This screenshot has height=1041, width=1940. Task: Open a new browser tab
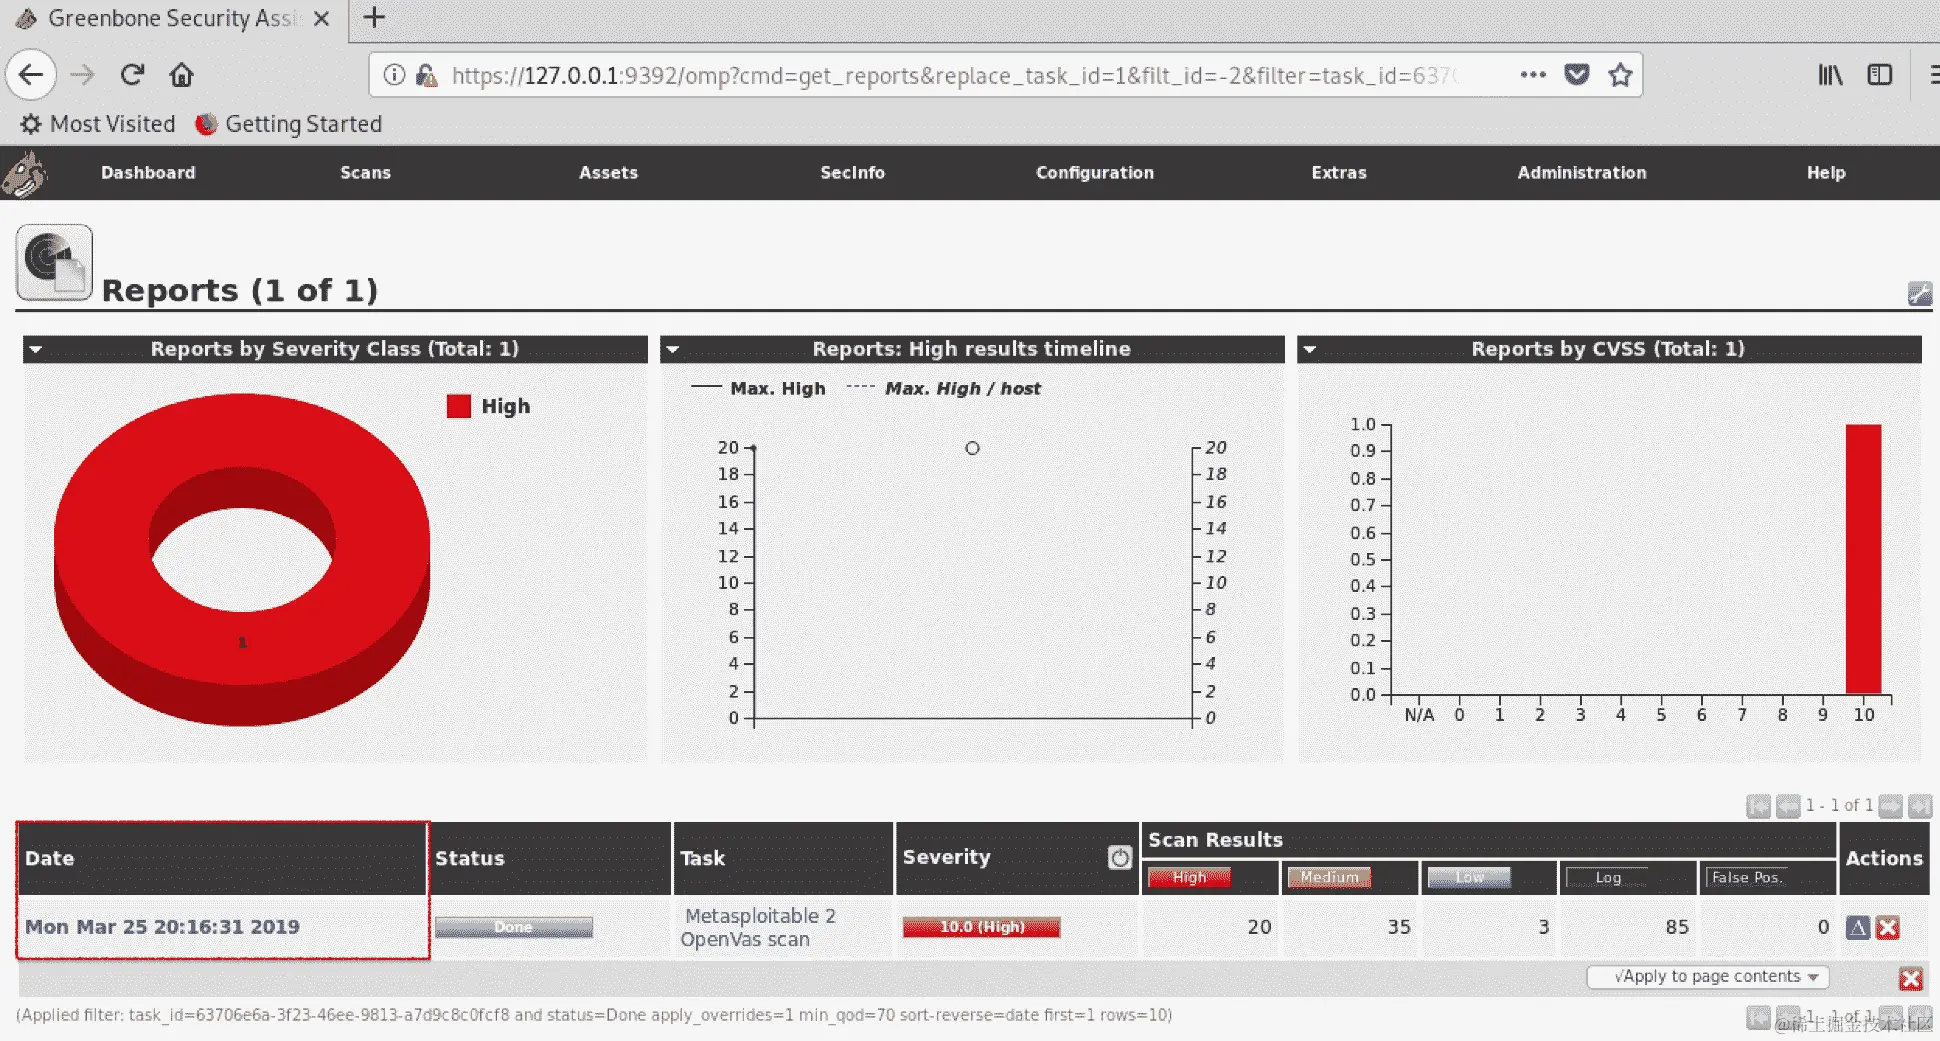tap(374, 18)
